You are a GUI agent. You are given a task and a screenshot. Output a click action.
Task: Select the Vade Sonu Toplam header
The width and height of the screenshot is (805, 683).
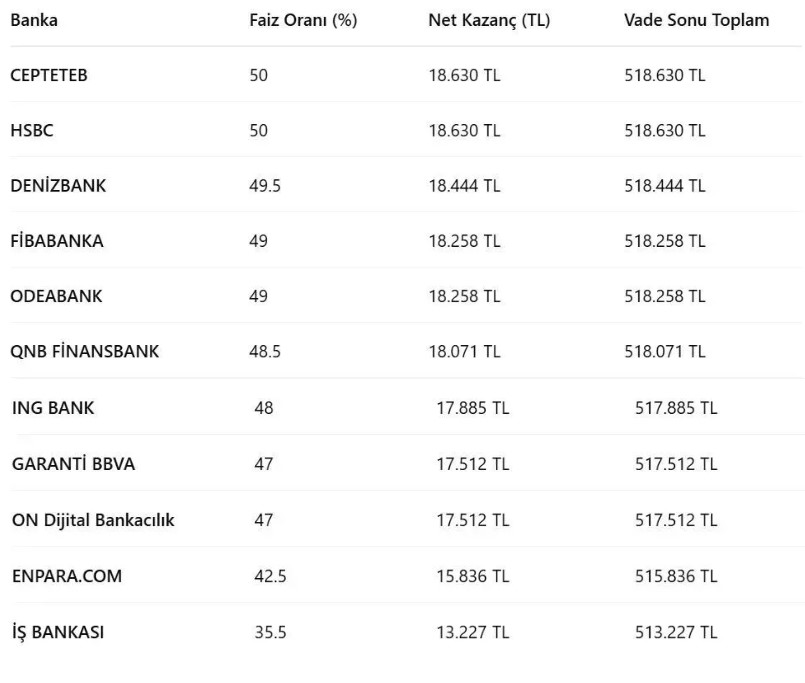tap(696, 20)
